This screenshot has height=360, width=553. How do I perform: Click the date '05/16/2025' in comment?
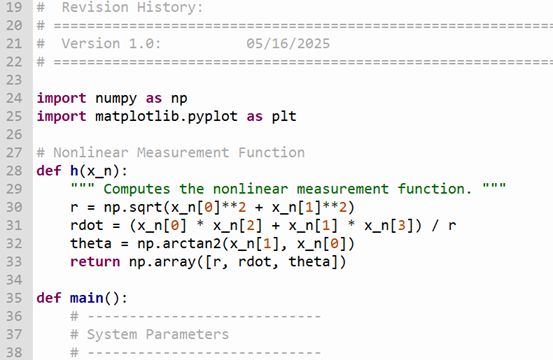click(288, 44)
